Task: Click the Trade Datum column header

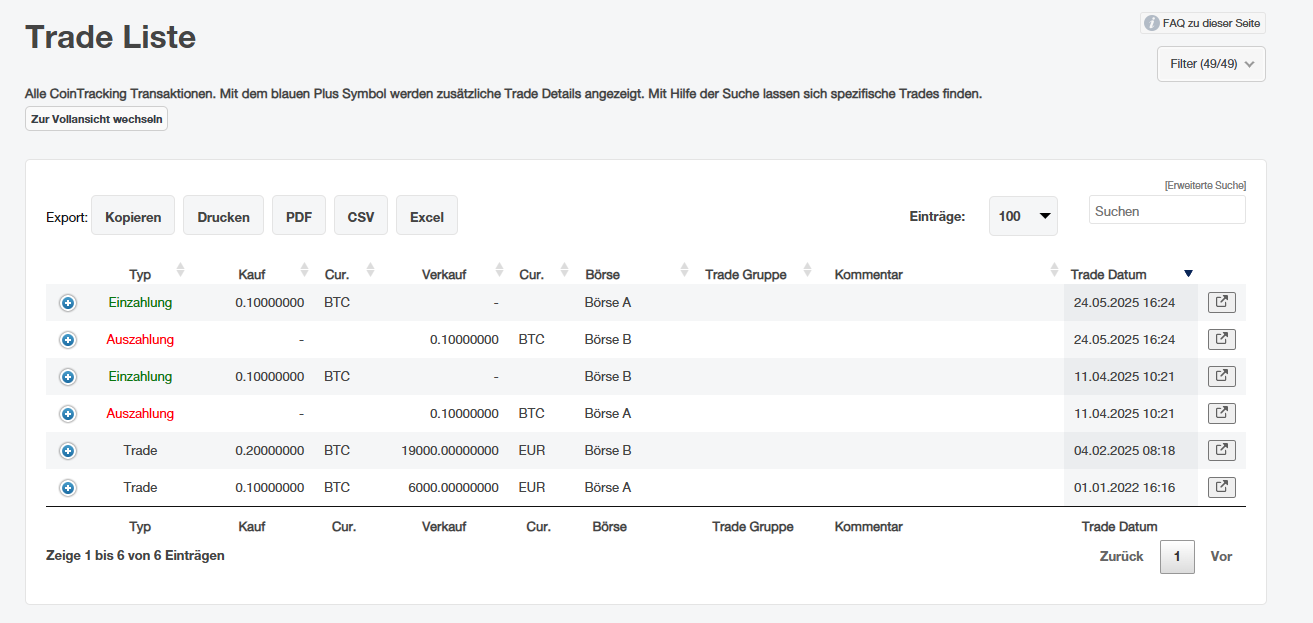Action: (1108, 274)
